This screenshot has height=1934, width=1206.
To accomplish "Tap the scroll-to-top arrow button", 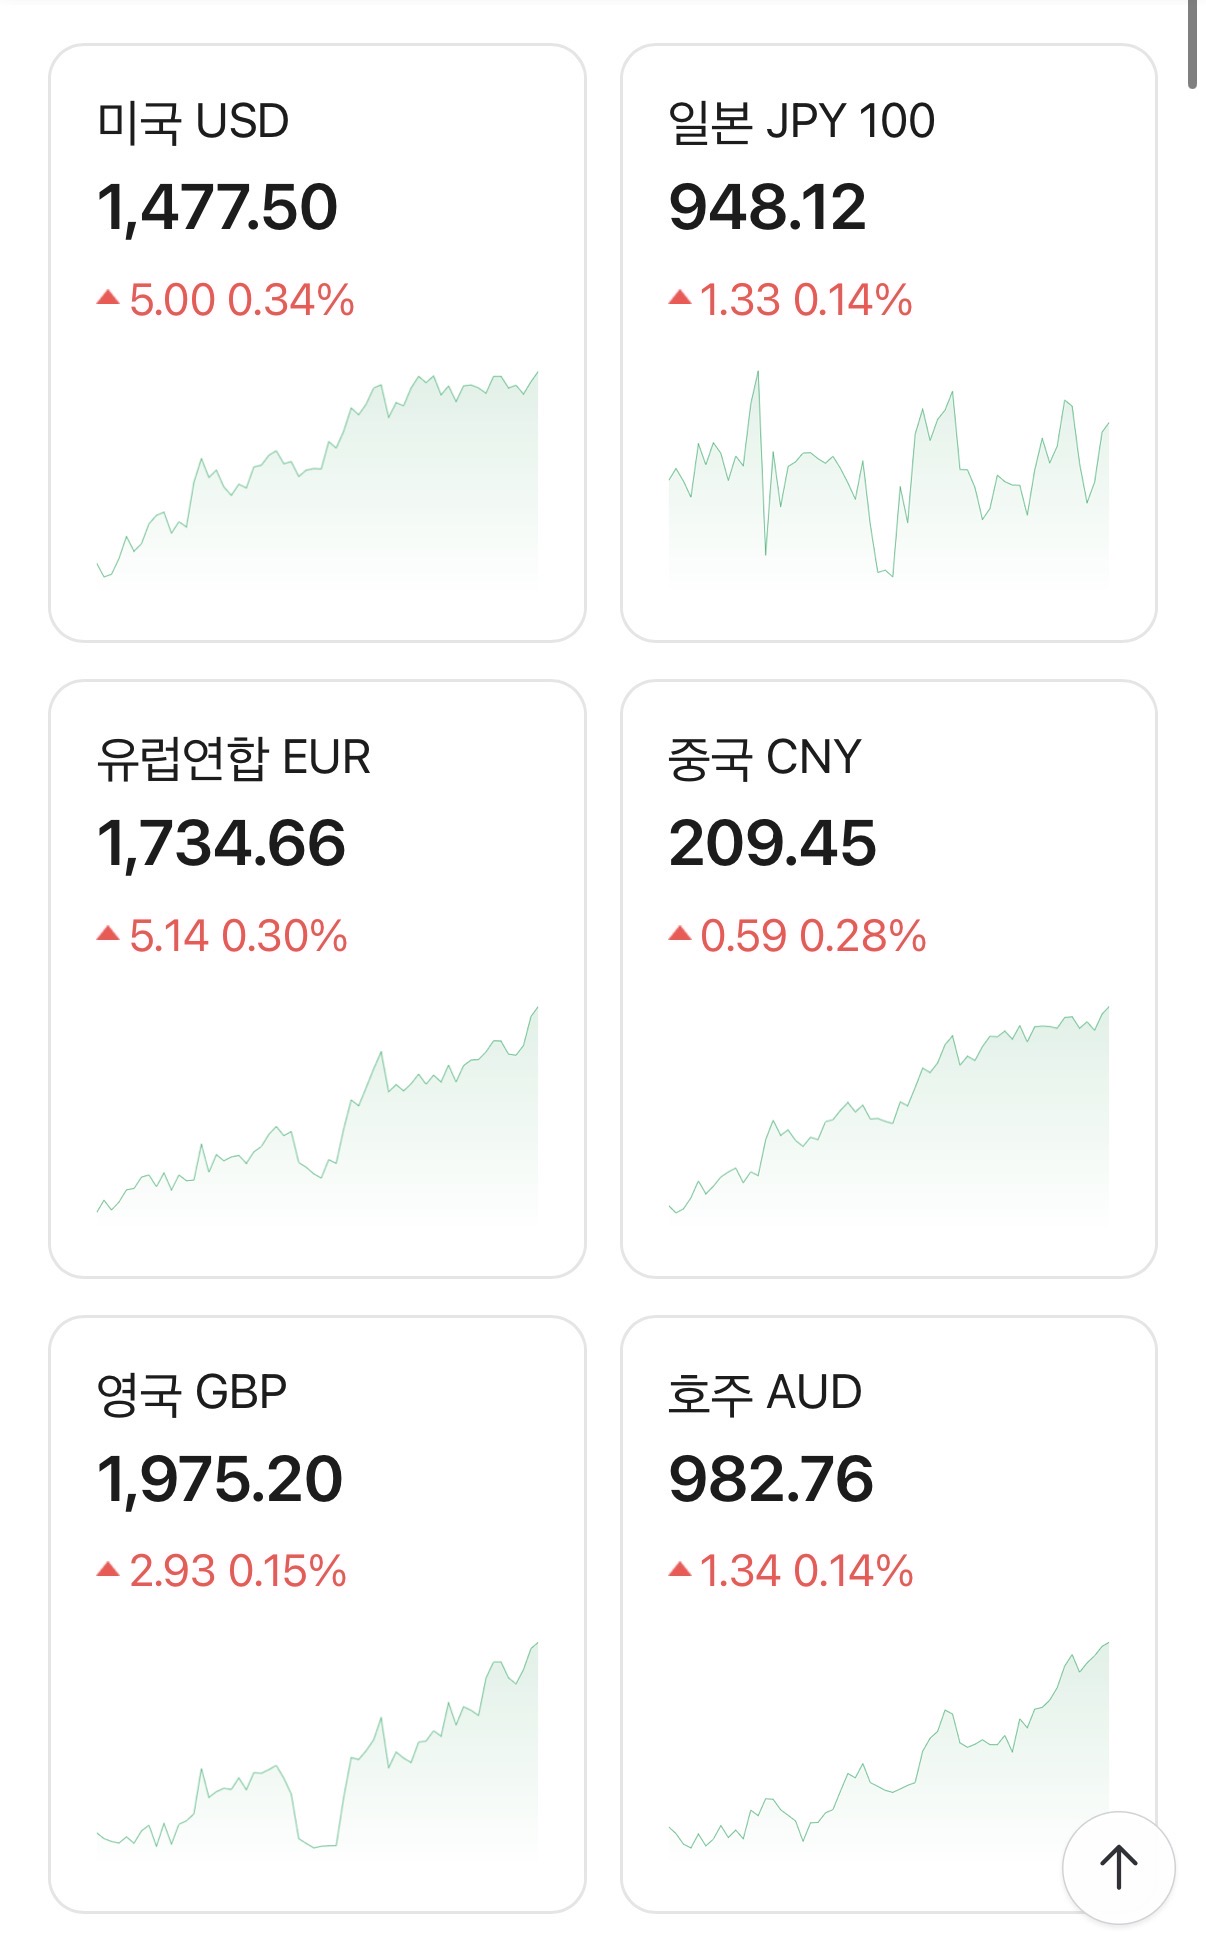I will (1118, 1867).
